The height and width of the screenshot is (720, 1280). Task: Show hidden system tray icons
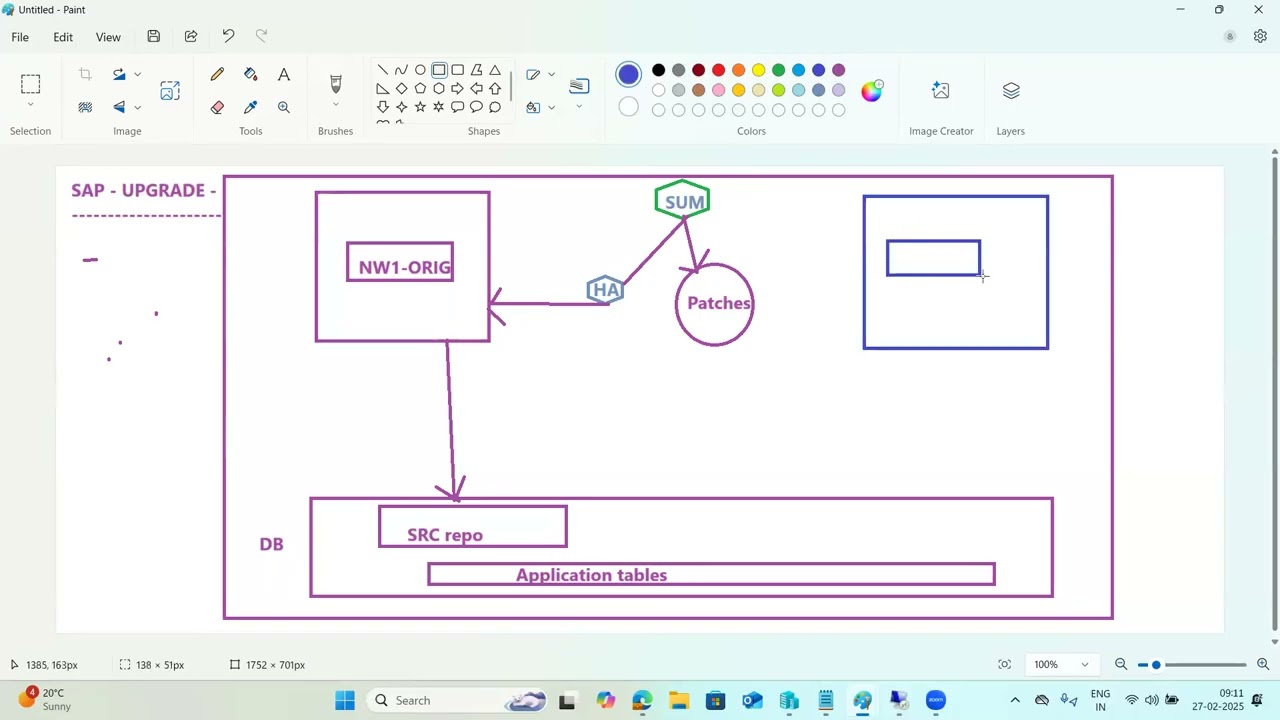tap(1015, 700)
